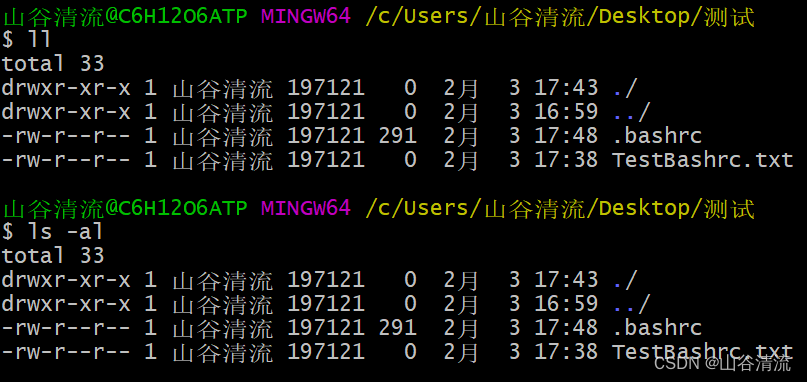Click ".bashrc" filename in the ll output

[657, 136]
